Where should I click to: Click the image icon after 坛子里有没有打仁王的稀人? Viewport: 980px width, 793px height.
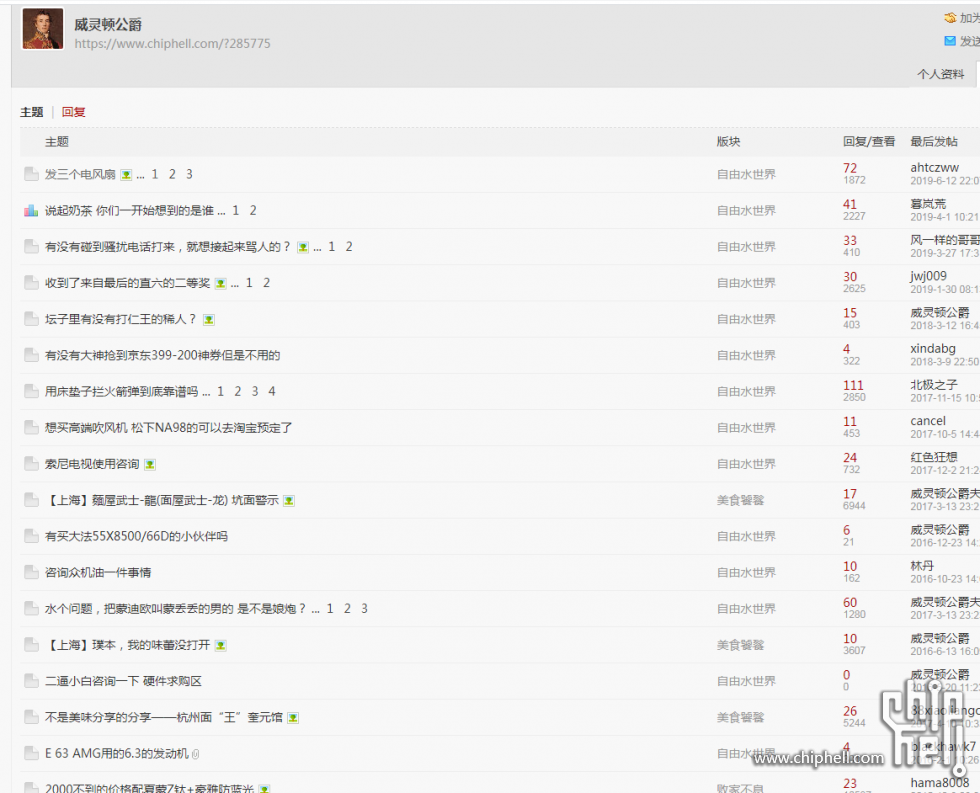pos(209,320)
